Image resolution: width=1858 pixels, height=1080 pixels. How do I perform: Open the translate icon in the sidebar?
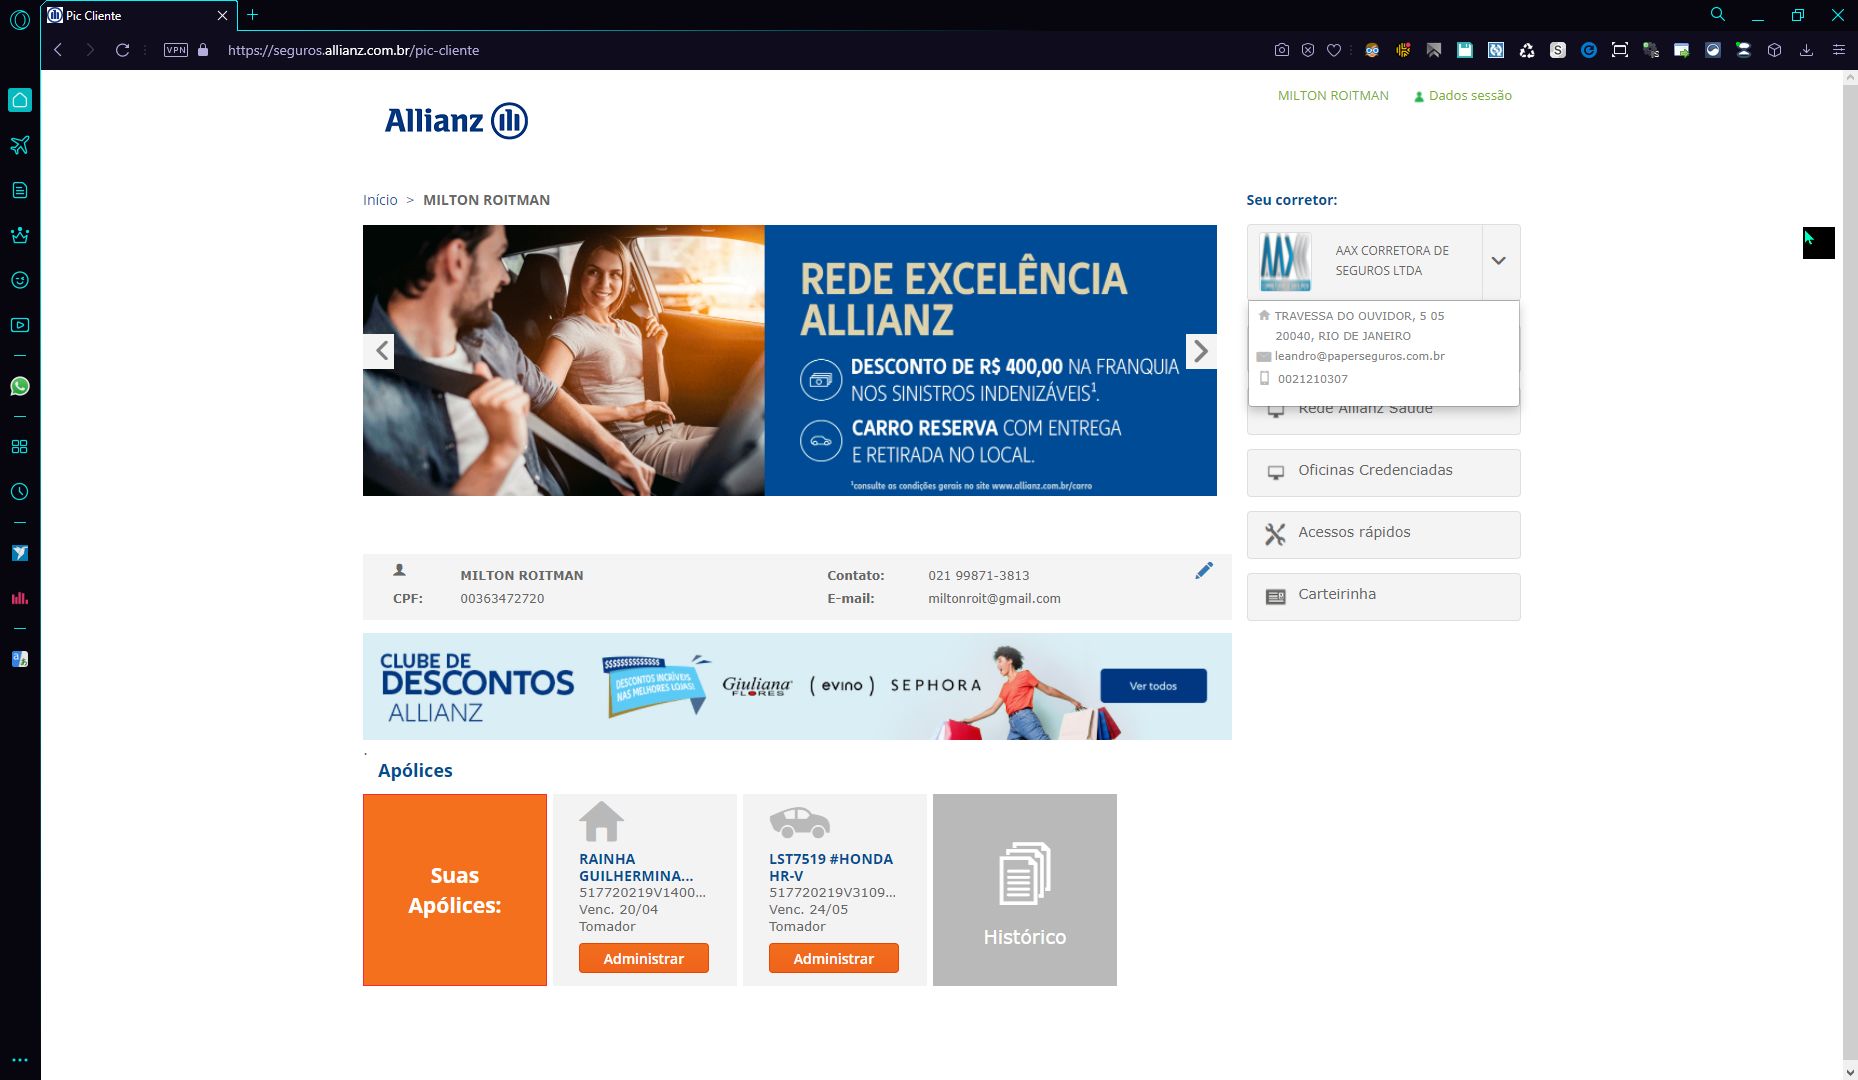click(20, 659)
